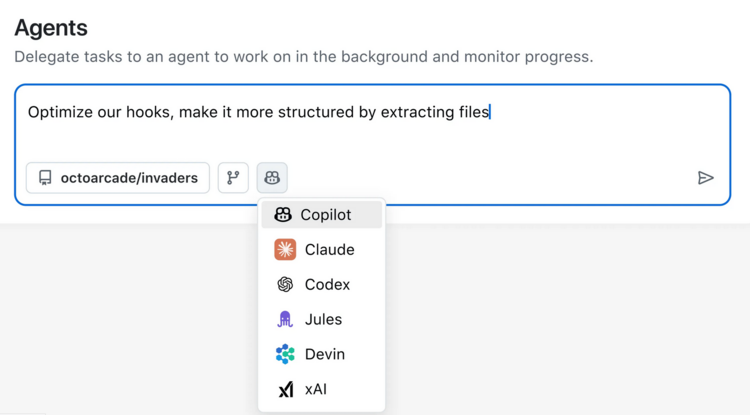Viewport: 750px width, 415px height.
Task: Click the Devin hexagon cluster icon
Action: point(285,354)
